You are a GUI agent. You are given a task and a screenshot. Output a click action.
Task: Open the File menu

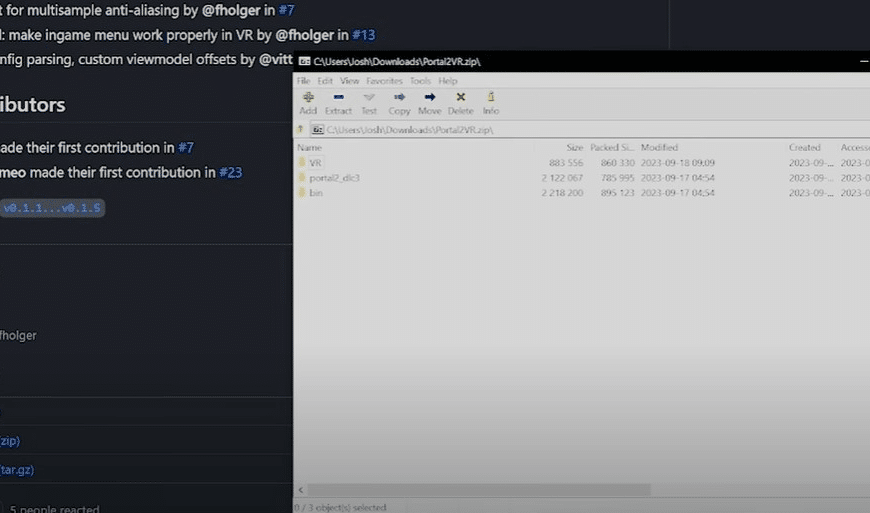click(x=303, y=81)
